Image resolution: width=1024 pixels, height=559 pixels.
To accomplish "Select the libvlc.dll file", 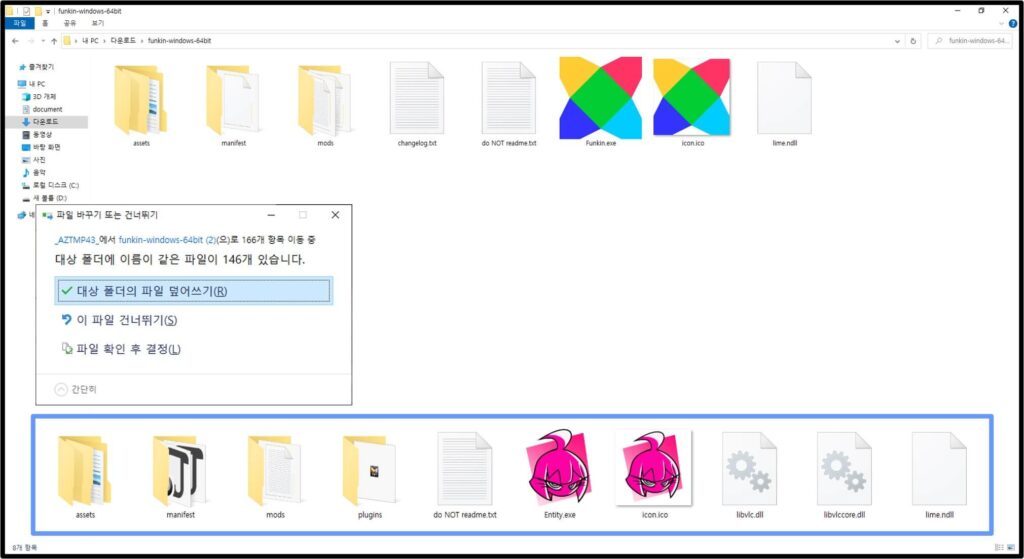I will (x=749, y=475).
